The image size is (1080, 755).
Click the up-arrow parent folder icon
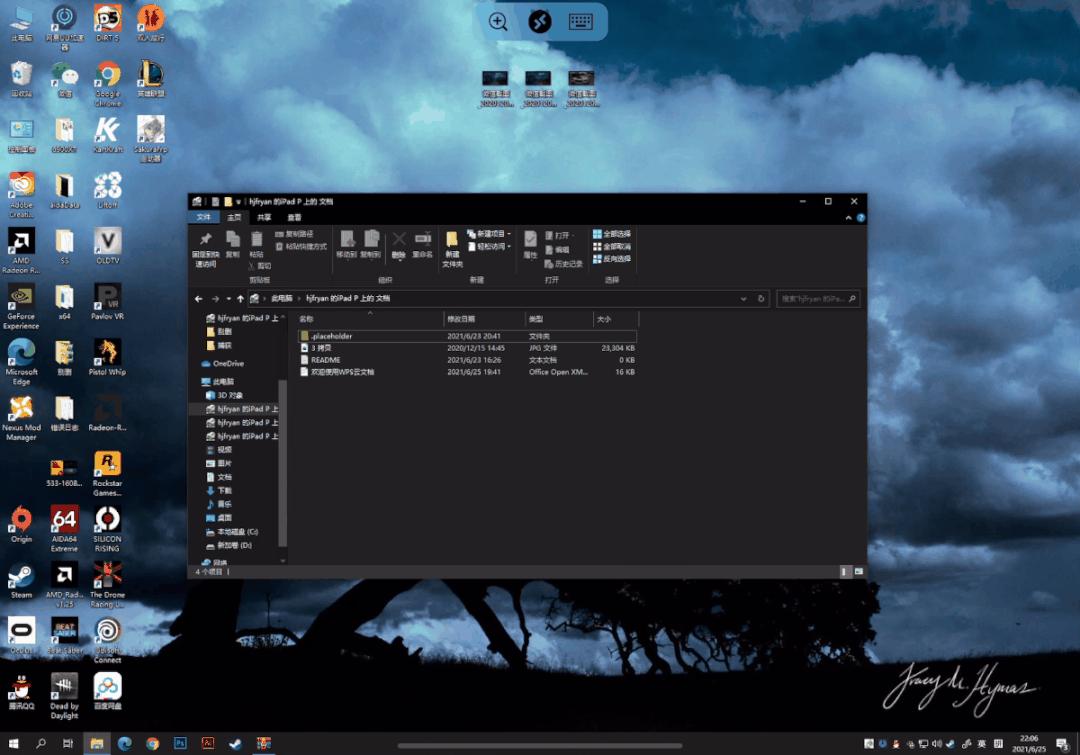pyautogui.click(x=241, y=299)
